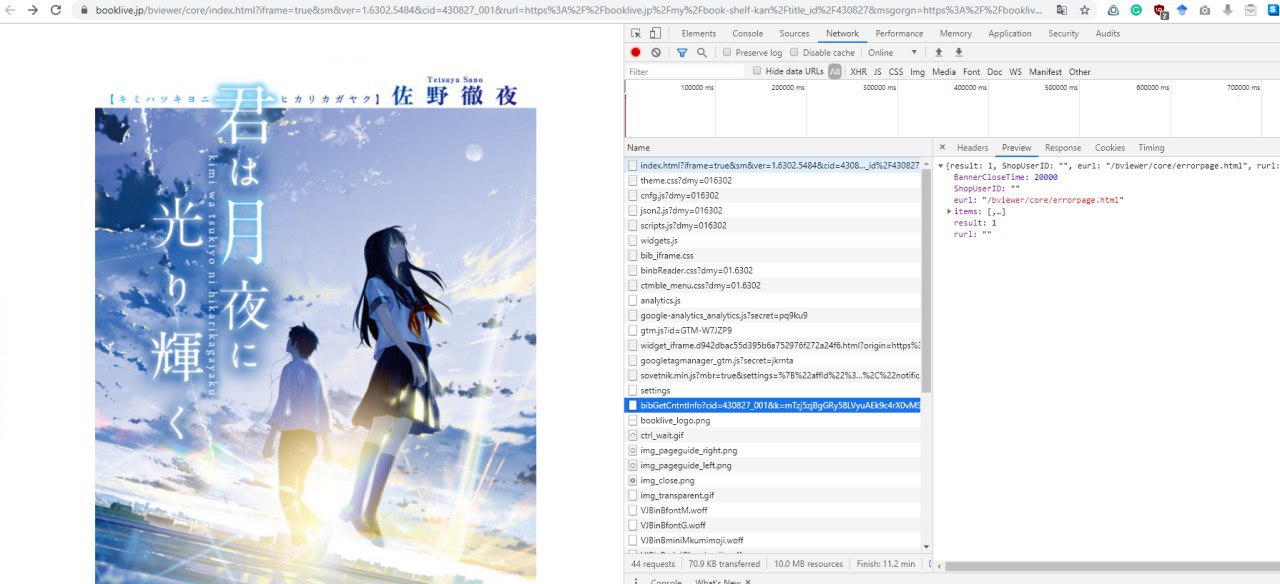Switch to the Performance tab
The width and height of the screenshot is (1280, 584).
[x=899, y=33]
